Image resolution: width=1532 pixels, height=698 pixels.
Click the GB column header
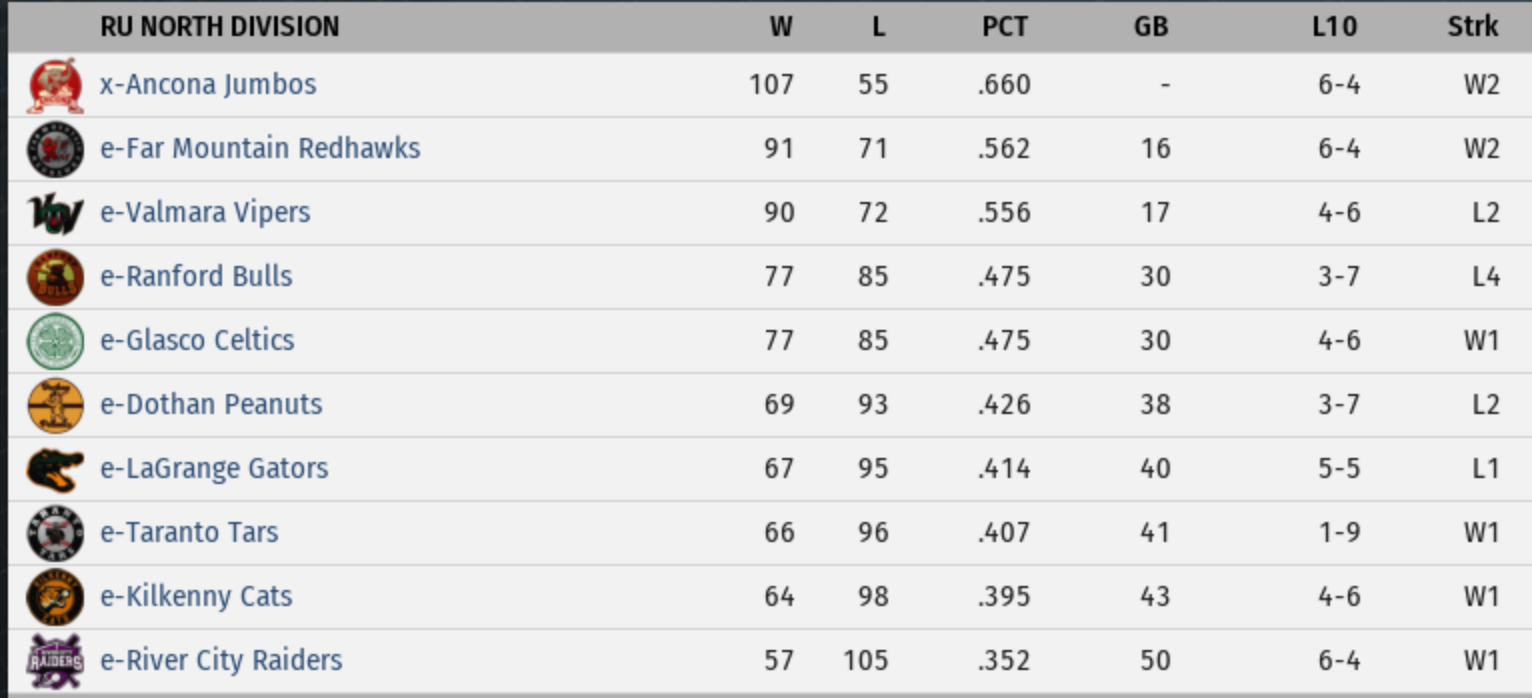[x=1151, y=26]
